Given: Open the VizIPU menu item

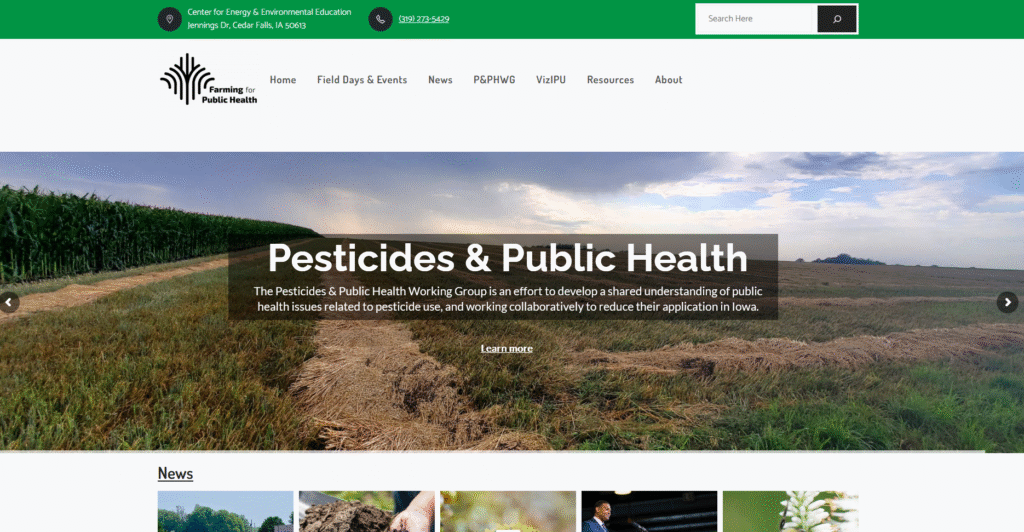Looking at the screenshot, I should (551, 80).
